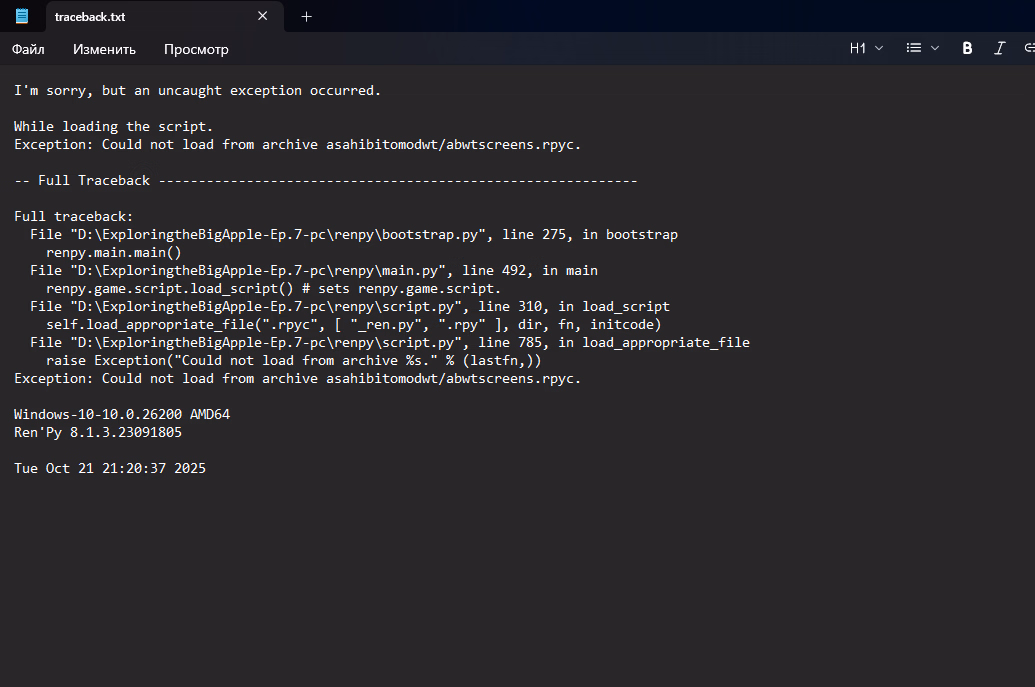Open the Просмотр menu

196,49
